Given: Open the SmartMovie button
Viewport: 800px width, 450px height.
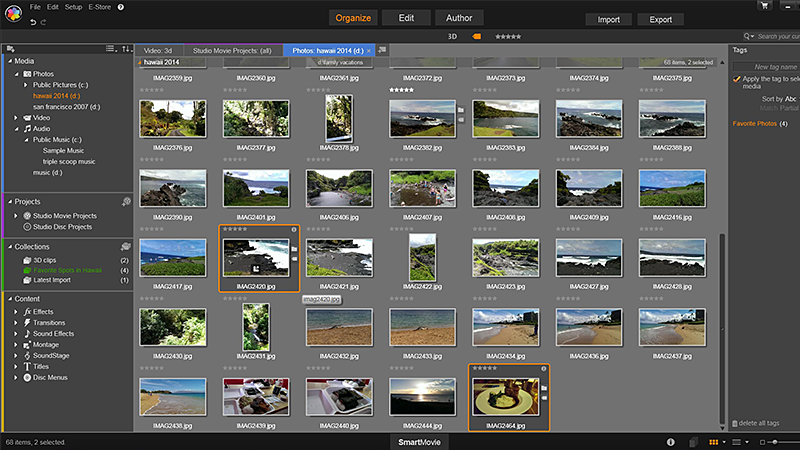Looking at the screenshot, I should click(418, 441).
